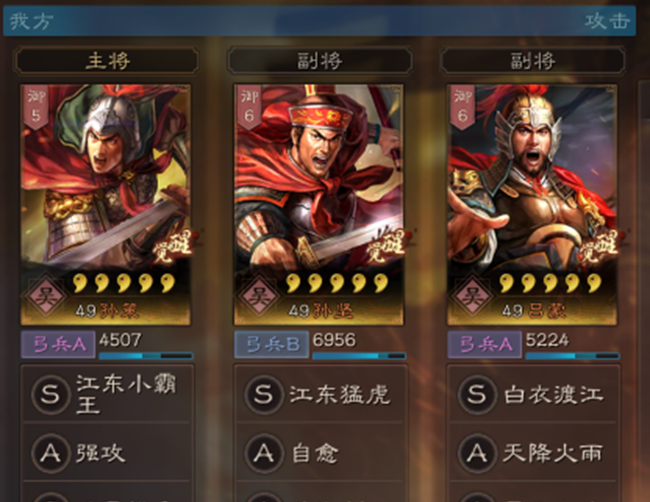Click the 御 5 cost badge on 孙策
650x502 pixels.
click(36, 107)
